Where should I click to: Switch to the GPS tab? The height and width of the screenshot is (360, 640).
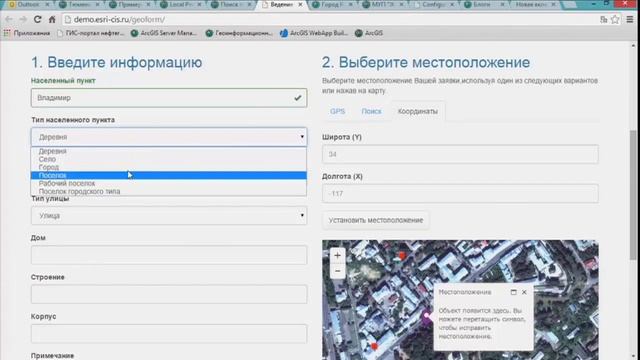[x=338, y=111]
